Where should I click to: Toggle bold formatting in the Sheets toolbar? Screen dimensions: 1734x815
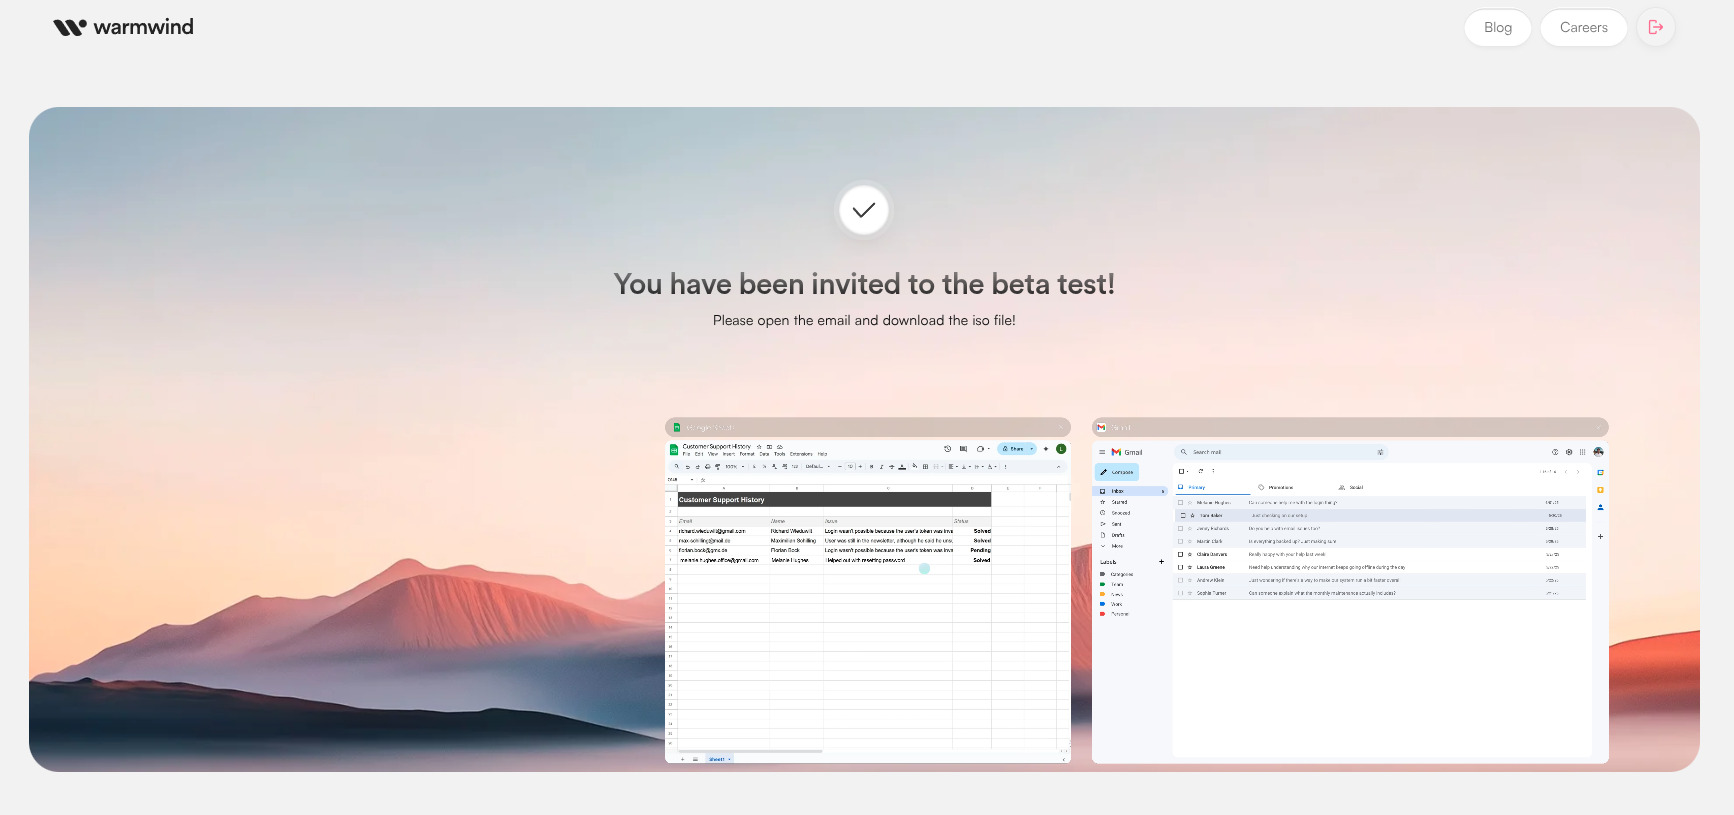coord(871,467)
